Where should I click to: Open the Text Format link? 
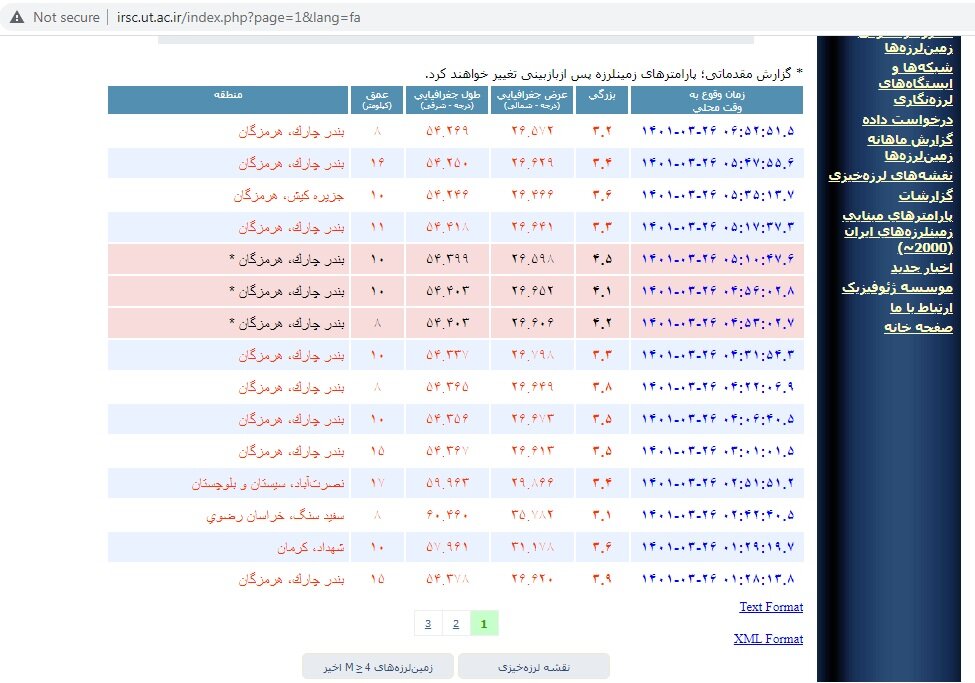pyautogui.click(x=770, y=607)
